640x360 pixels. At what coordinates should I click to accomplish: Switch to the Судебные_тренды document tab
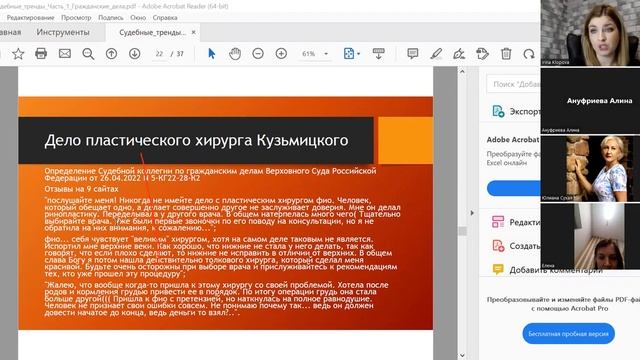(153, 32)
